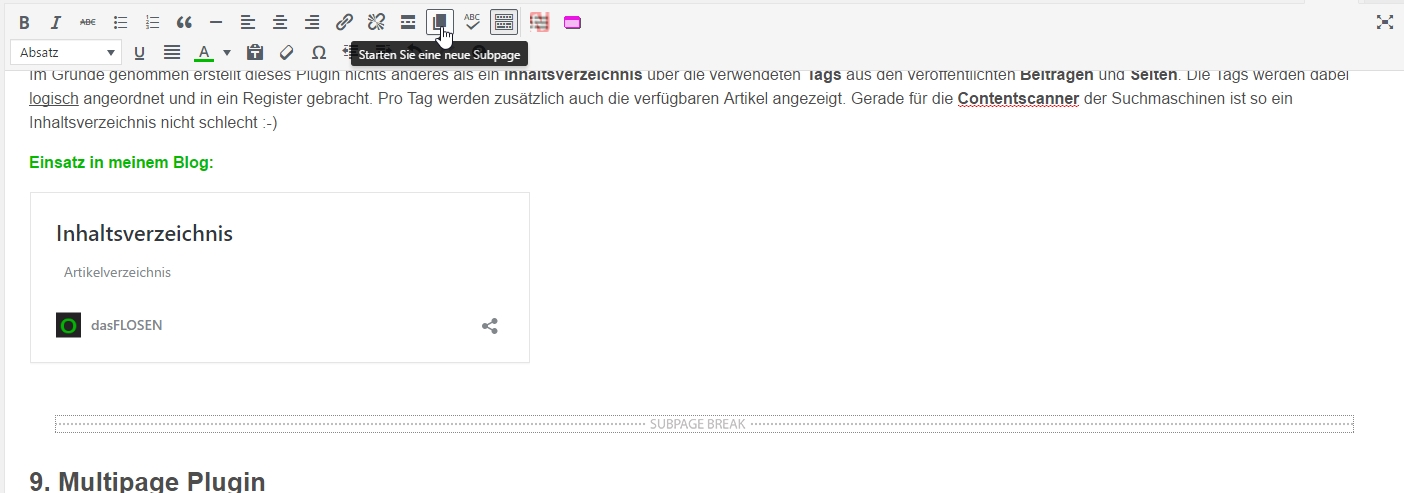Insert a blockquote
This screenshot has height=493, width=1404.
click(x=184, y=22)
